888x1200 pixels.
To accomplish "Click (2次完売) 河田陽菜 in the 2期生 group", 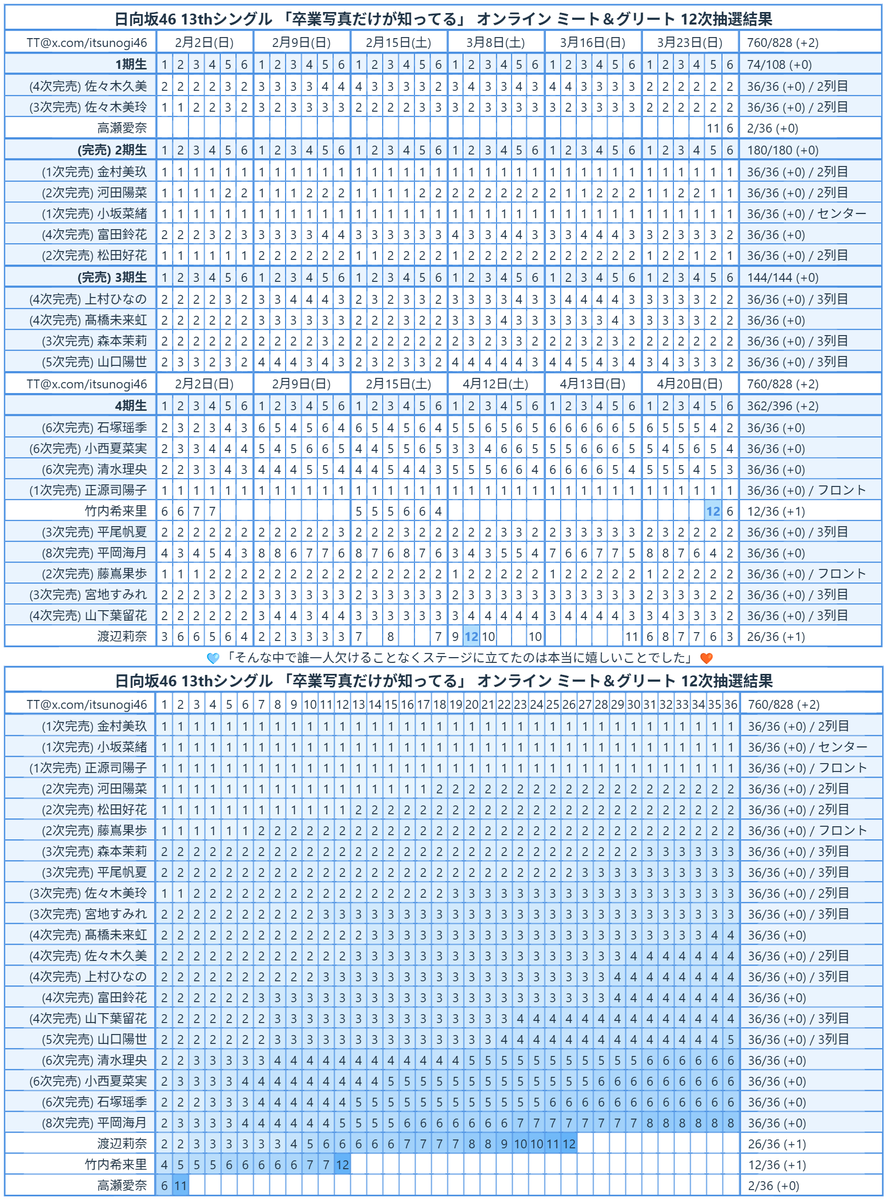I will pos(95,192).
